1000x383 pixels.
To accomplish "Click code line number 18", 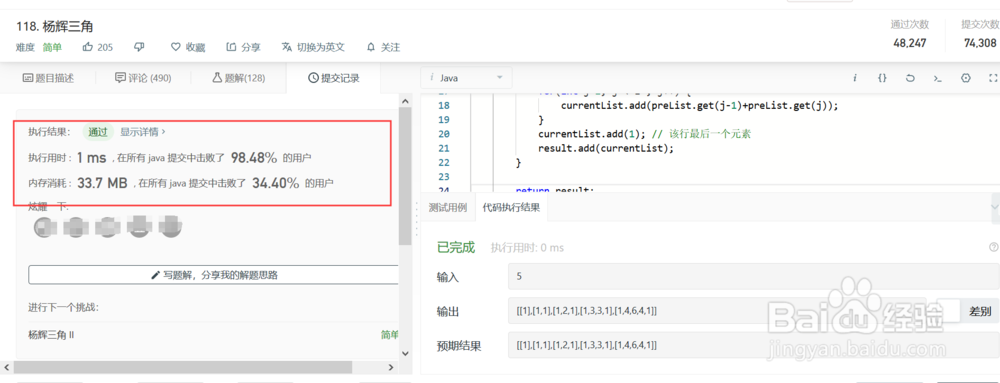I will [x=445, y=106].
